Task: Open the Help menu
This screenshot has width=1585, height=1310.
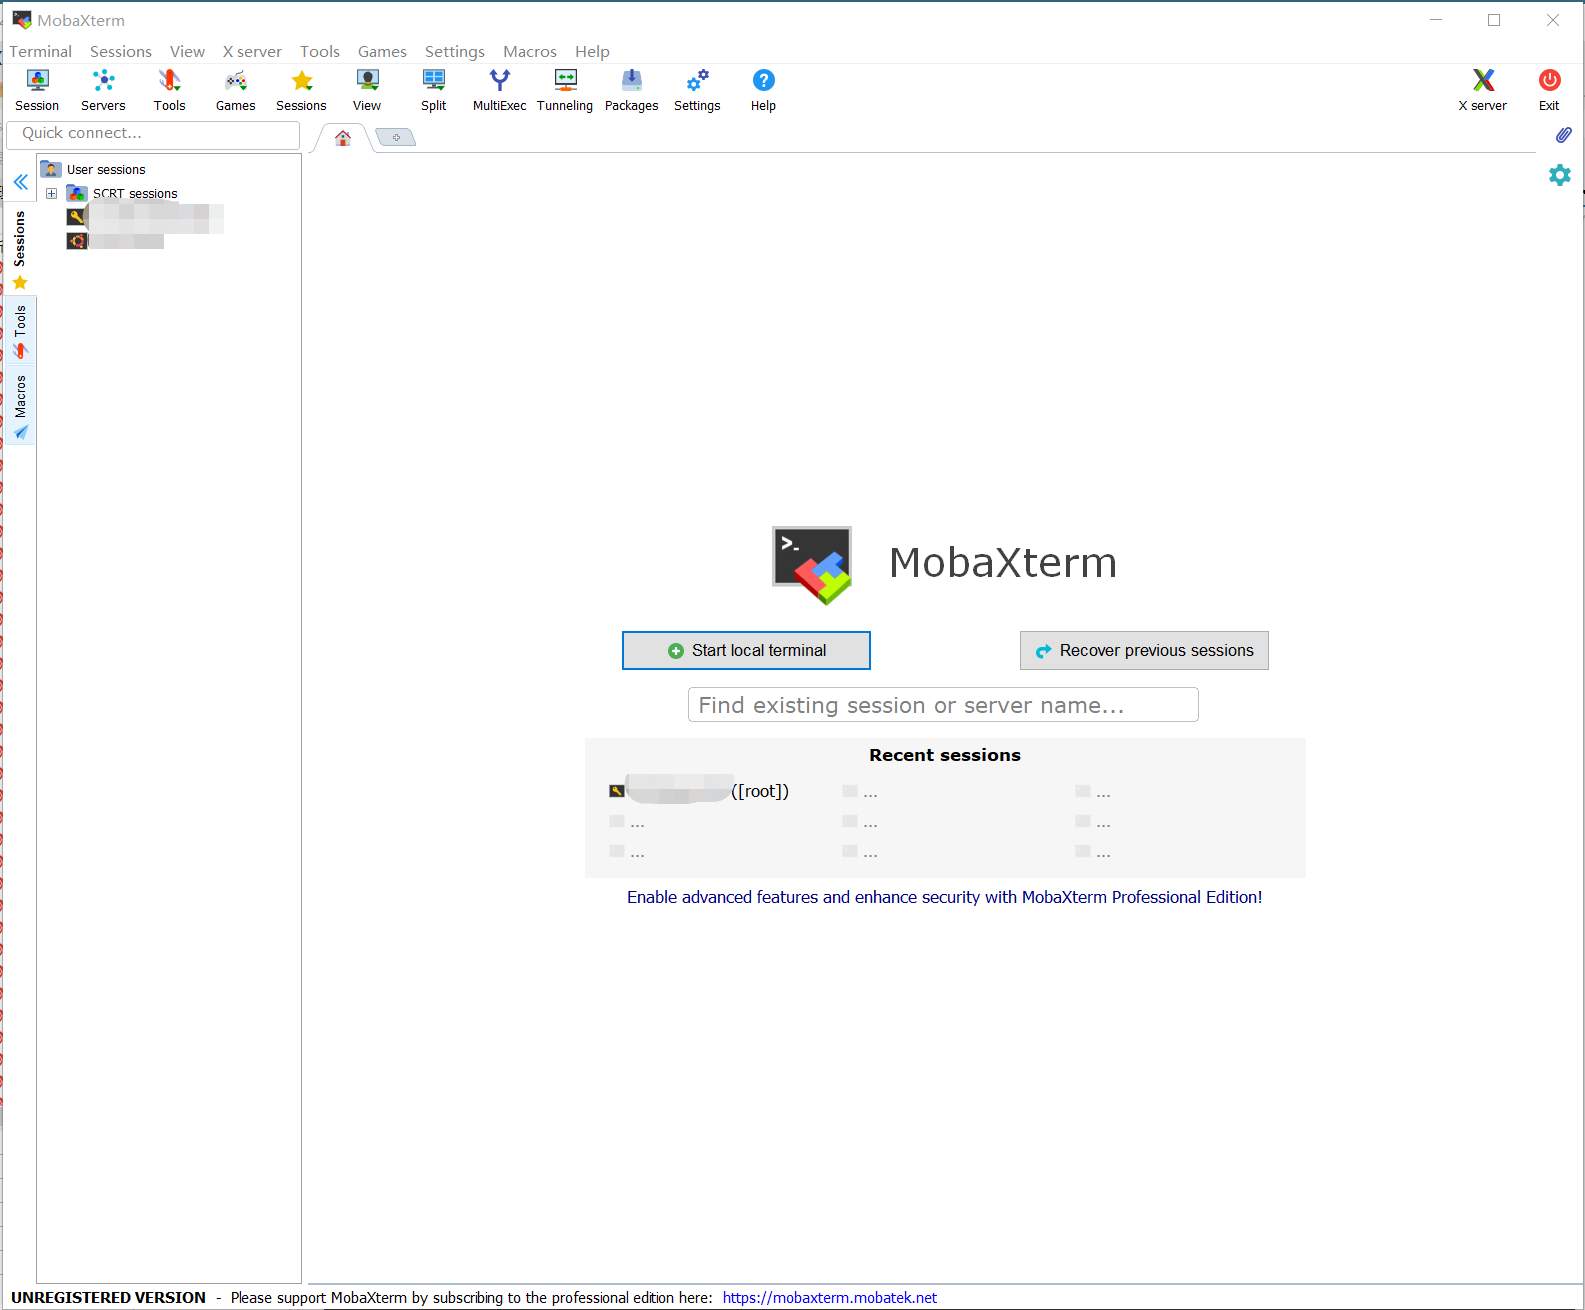Action: [592, 51]
